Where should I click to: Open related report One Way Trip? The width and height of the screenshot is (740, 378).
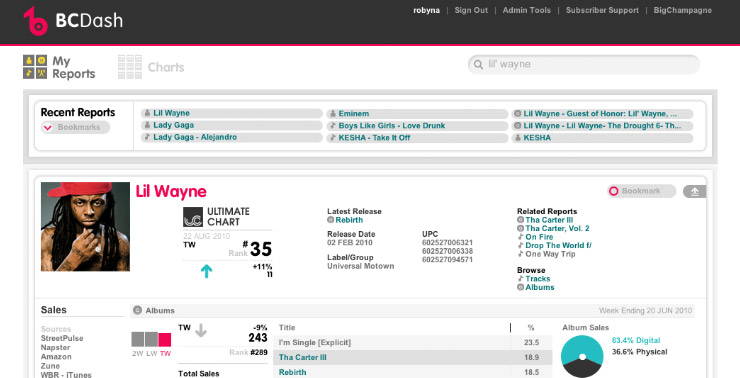coord(550,254)
